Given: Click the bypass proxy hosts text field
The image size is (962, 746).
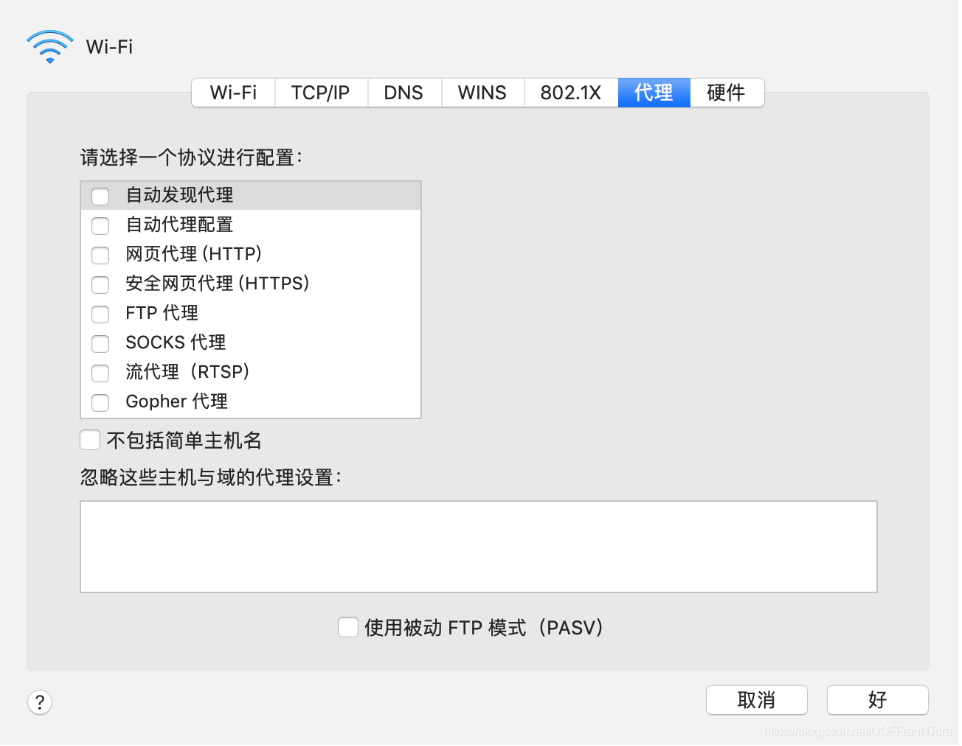Looking at the screenshot, I should tap(478, 547).
